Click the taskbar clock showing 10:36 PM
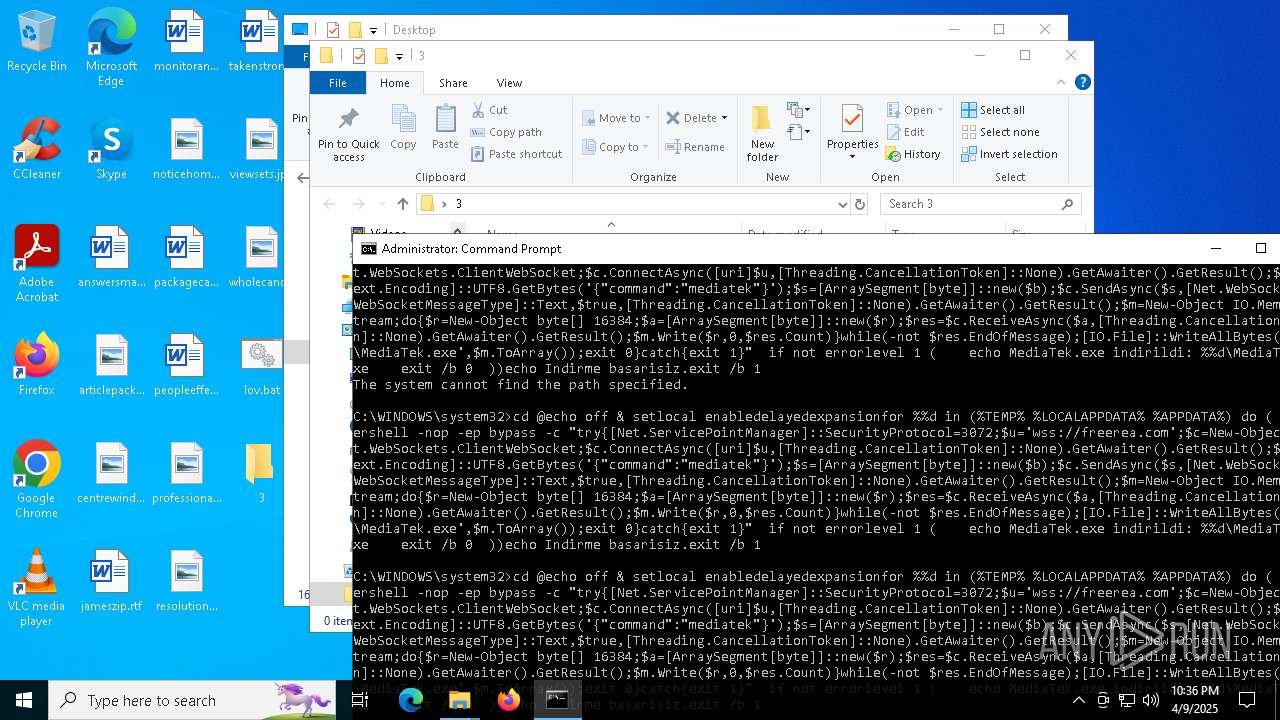Screen dimensions: 1280x720 [1194, 700]
